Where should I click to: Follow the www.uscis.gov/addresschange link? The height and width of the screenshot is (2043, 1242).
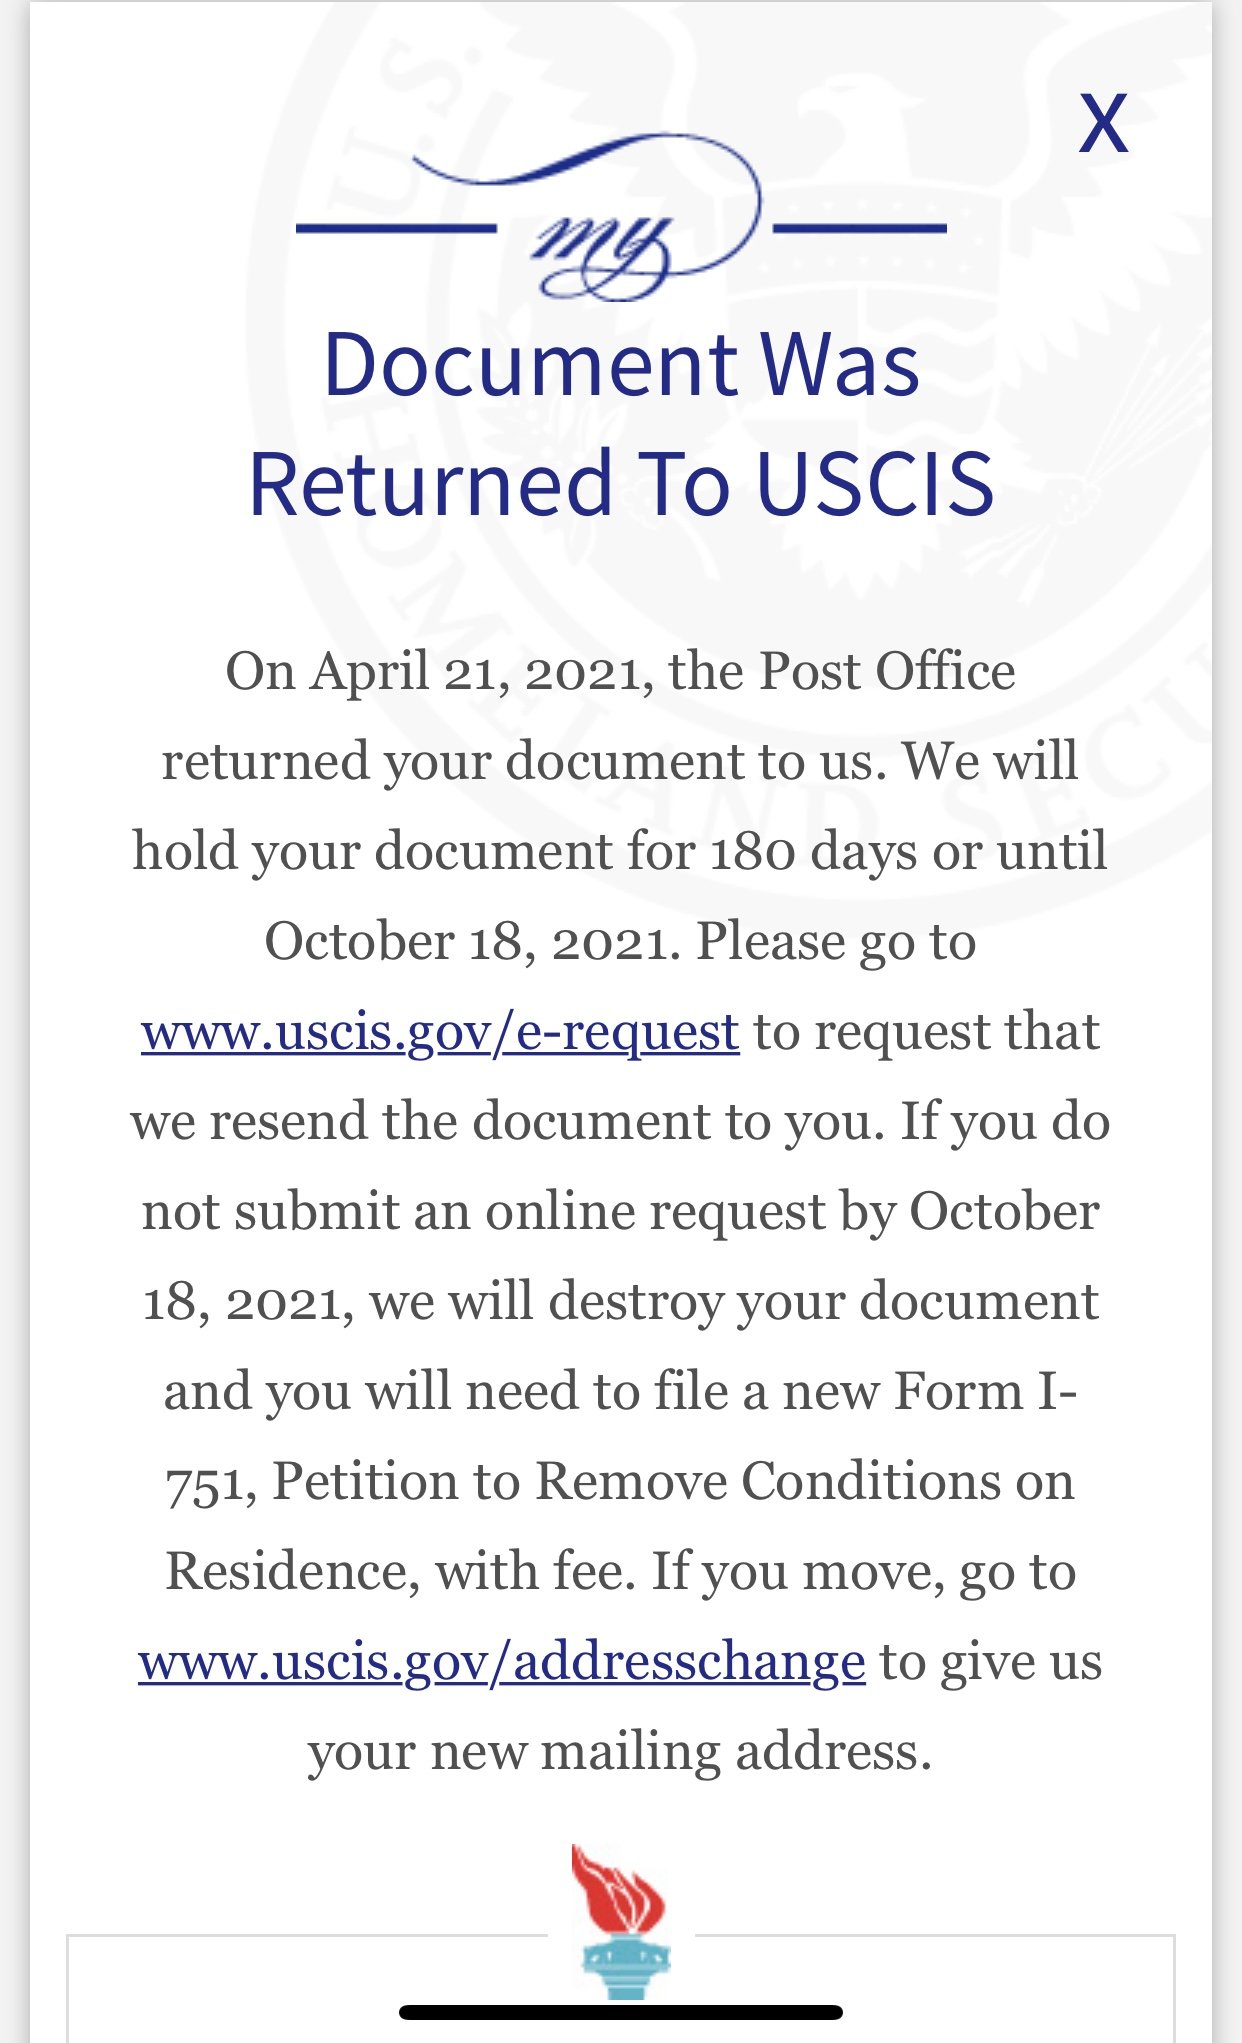pyautogui.click(x=502, y=1662)
